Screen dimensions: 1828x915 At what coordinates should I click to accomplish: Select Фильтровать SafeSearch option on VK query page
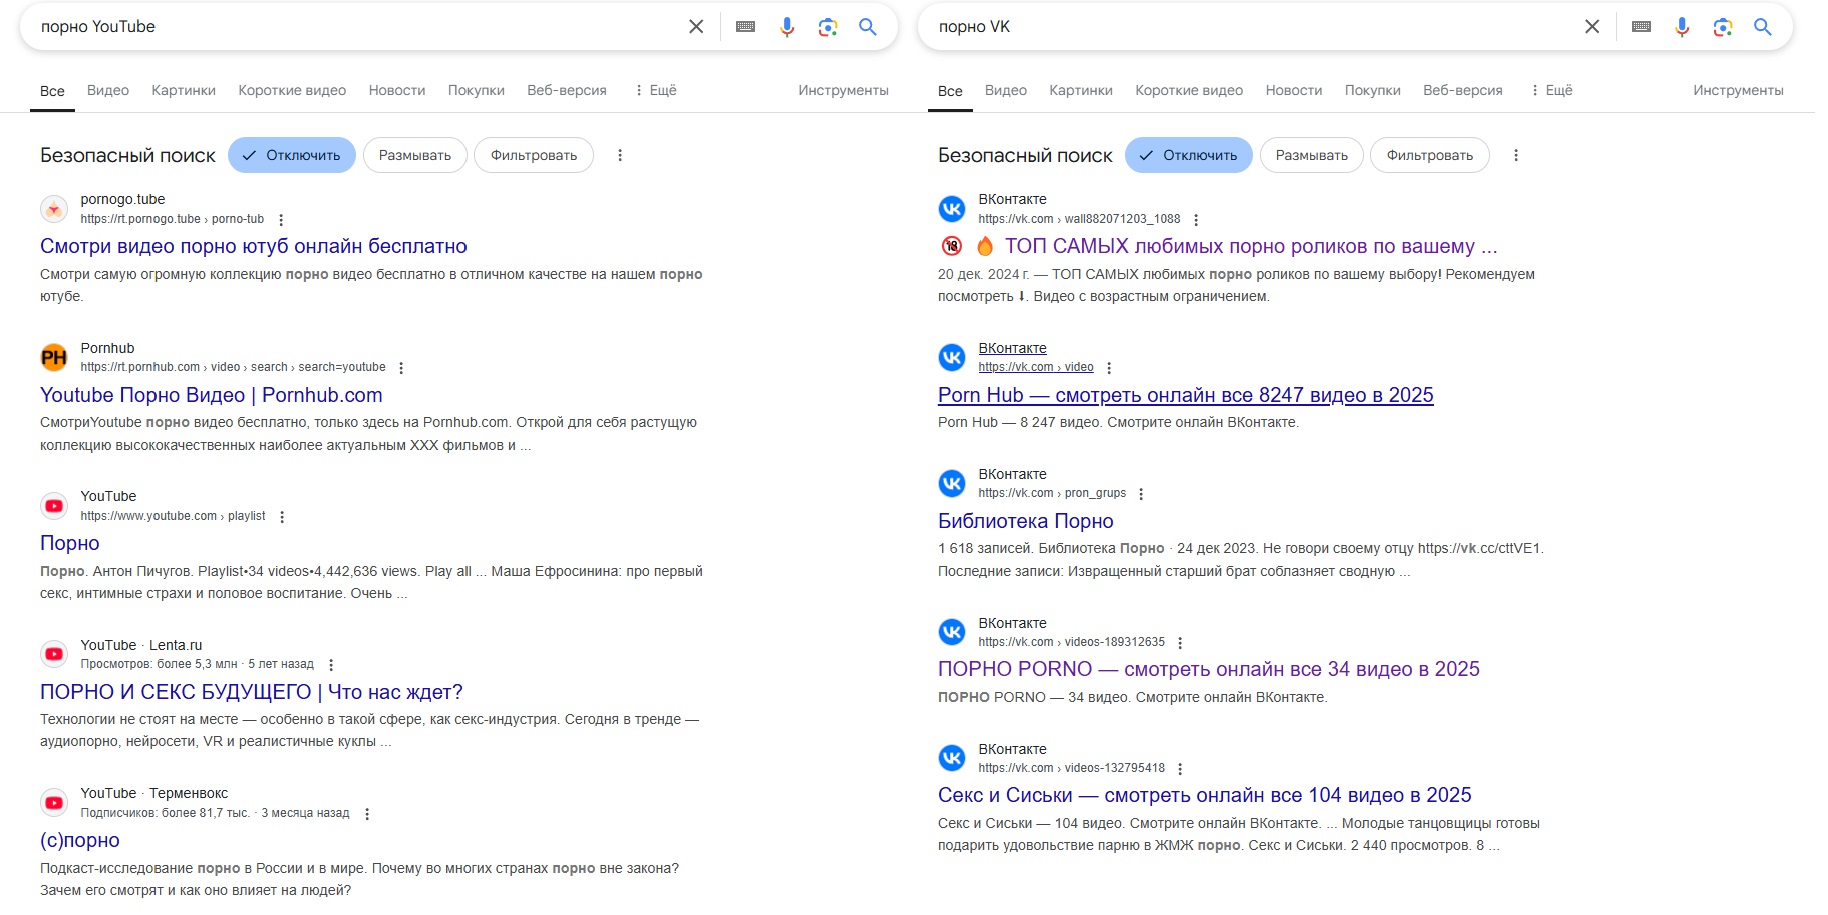[x=1430, y=155]
